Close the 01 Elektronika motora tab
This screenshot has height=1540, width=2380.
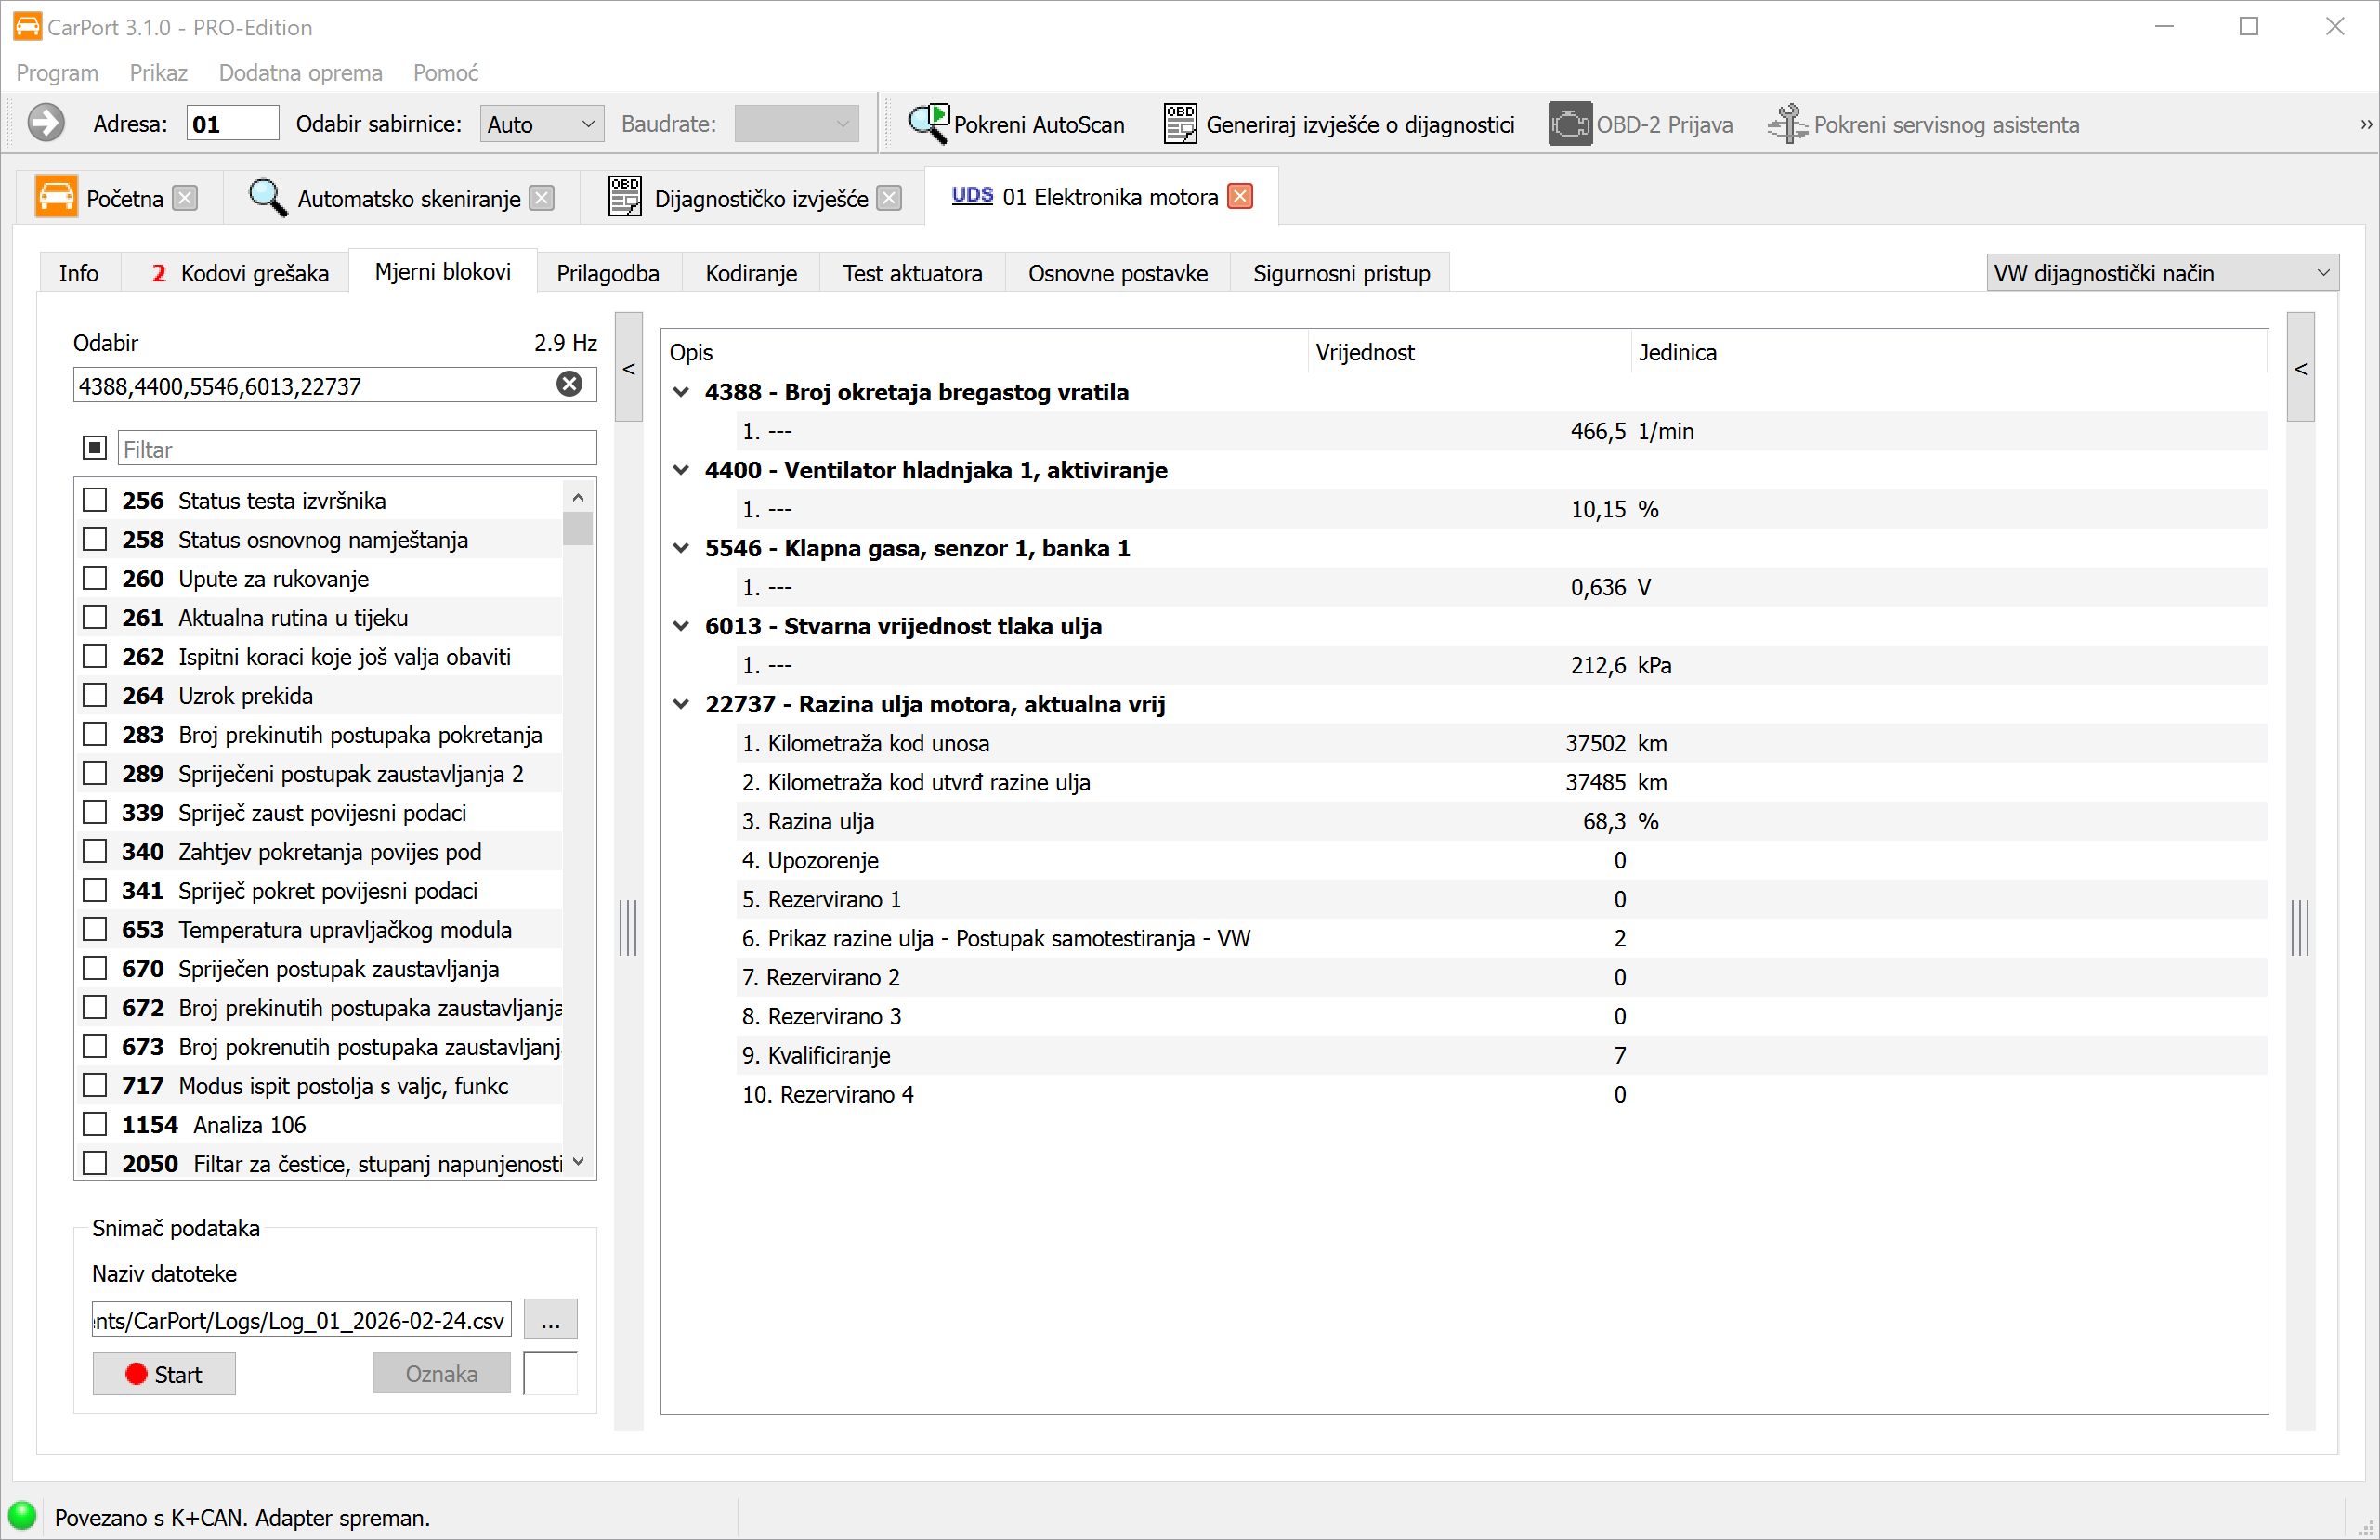point(1240,196)
